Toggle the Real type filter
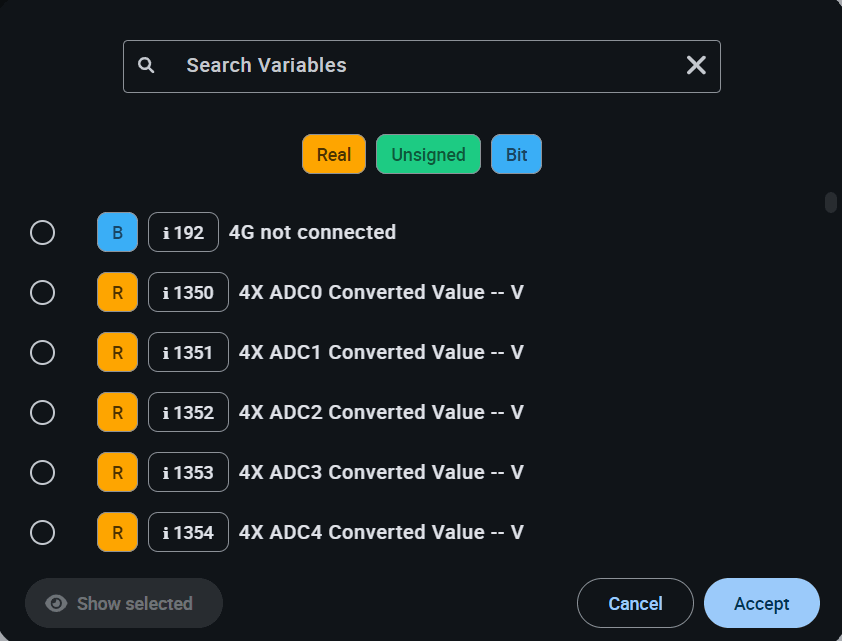842x641 pixels. pyautogui.click(x=334, y=155)
